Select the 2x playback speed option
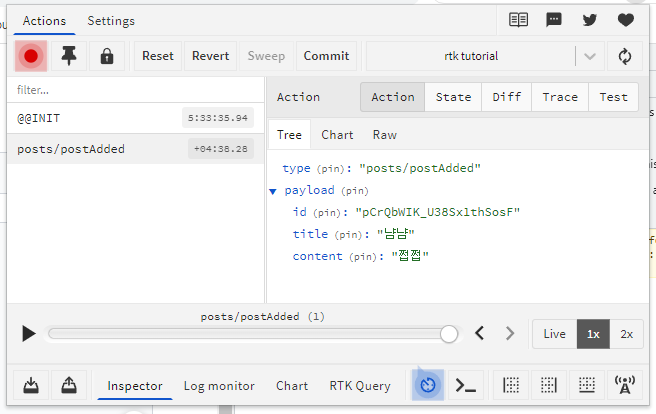Viewport: 656px width, 414px height. tap(627, 334)
